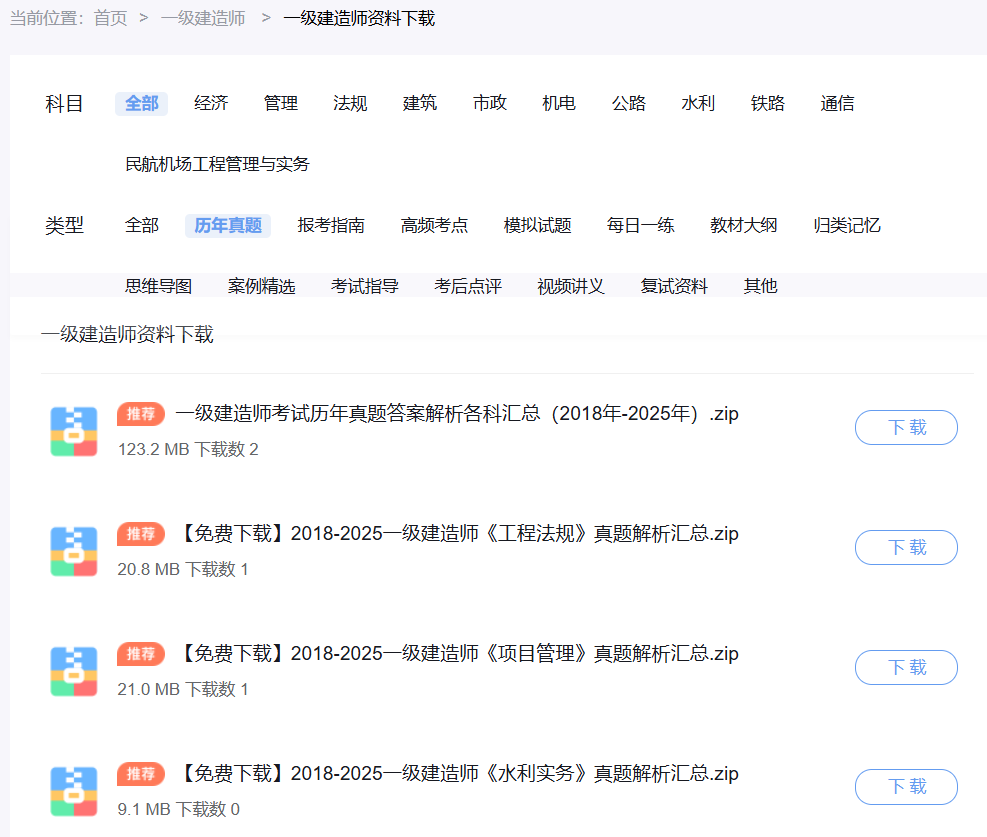Select the 归类记忆 type option
The width and height of the screenshot is (987, 837).
point(845,225)
